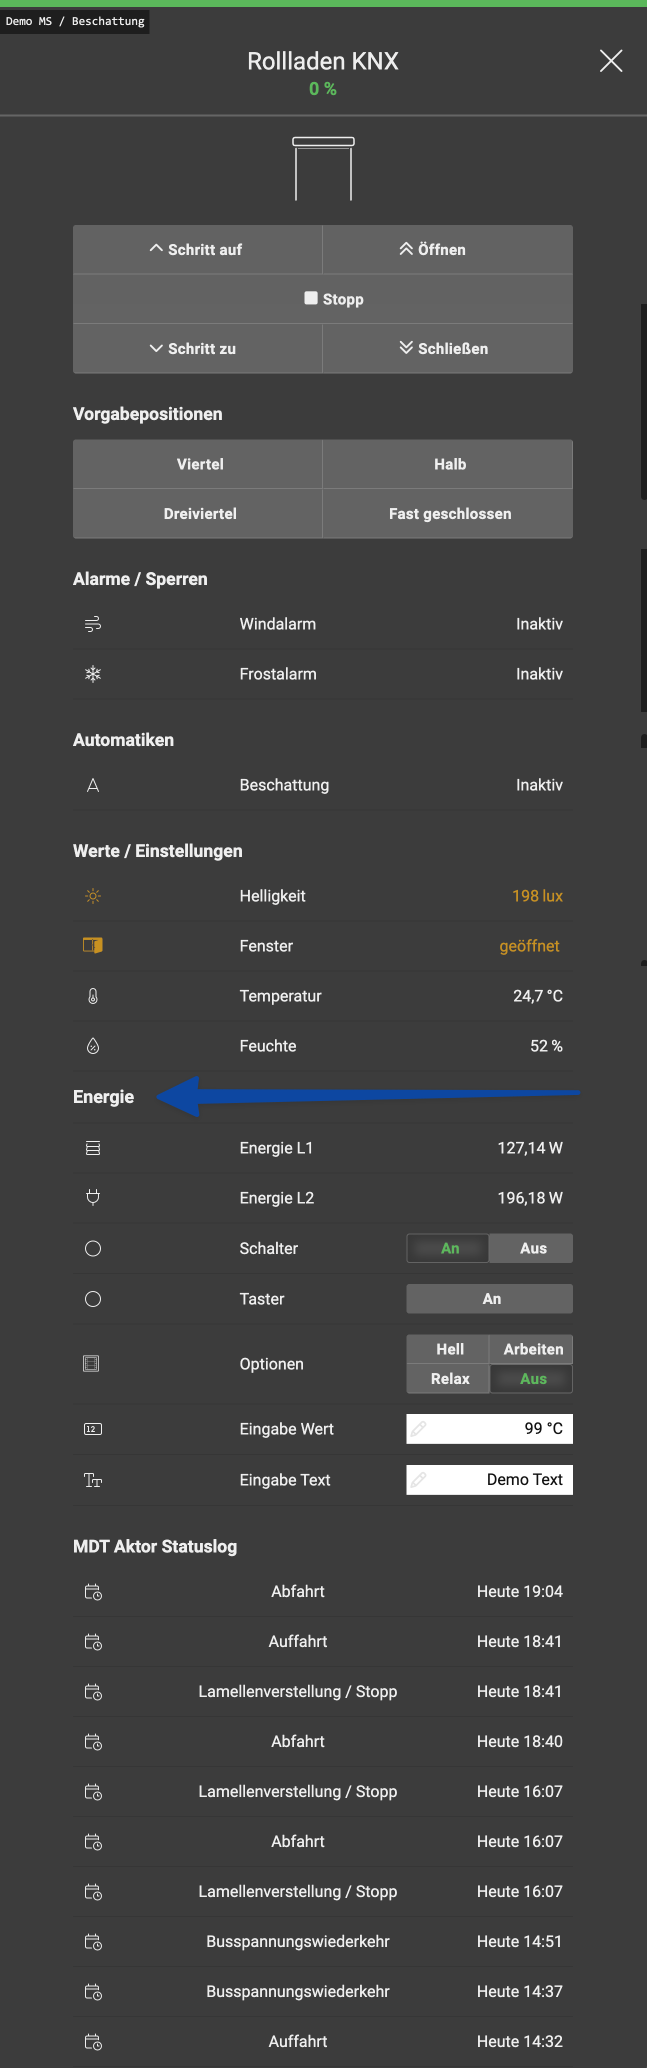Click the Temperatur thermometer icon
The width and height of the screenshot is (647, 2068).
[93, 996]
